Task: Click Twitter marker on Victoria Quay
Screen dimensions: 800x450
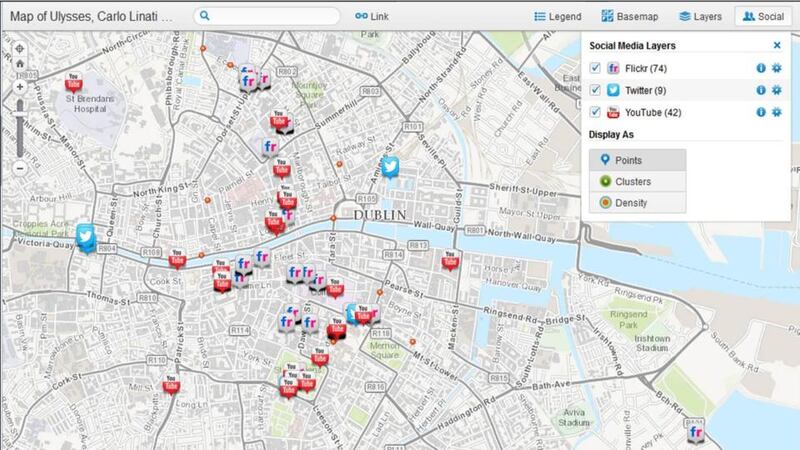Action: pos(87,236)
